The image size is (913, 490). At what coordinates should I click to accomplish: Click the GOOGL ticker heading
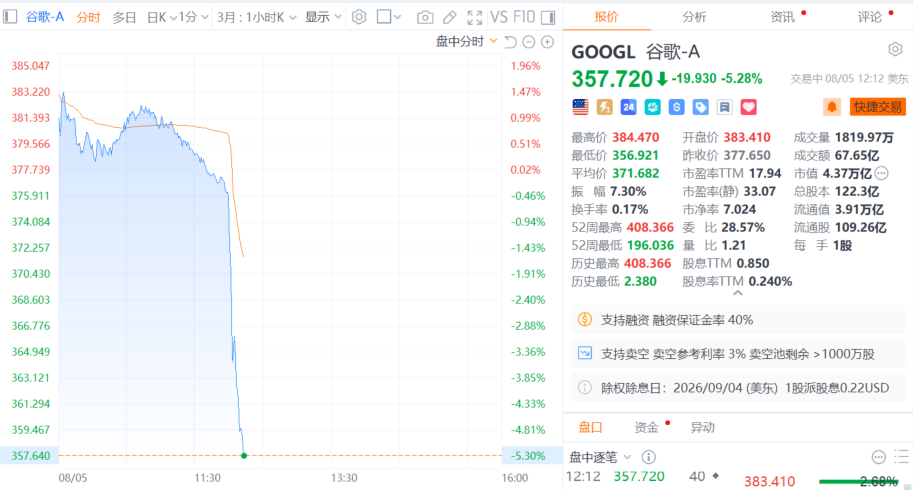603,52
